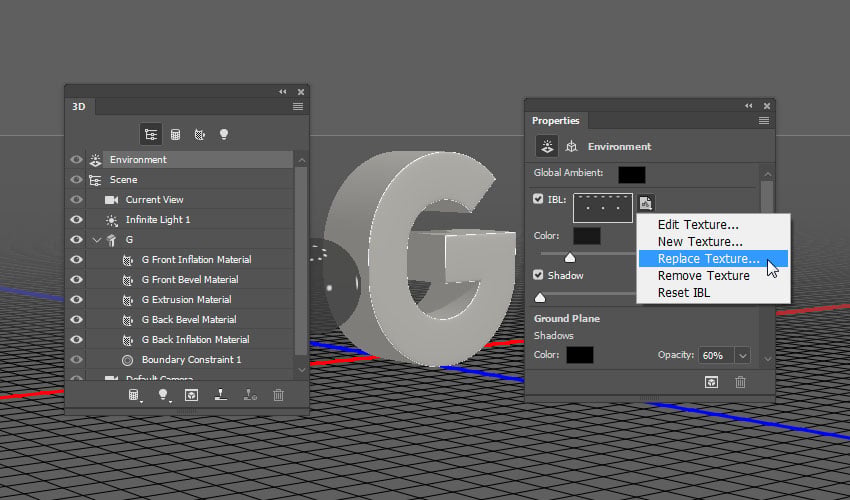Click the G Extrusion Material icon

coord(127,300)
